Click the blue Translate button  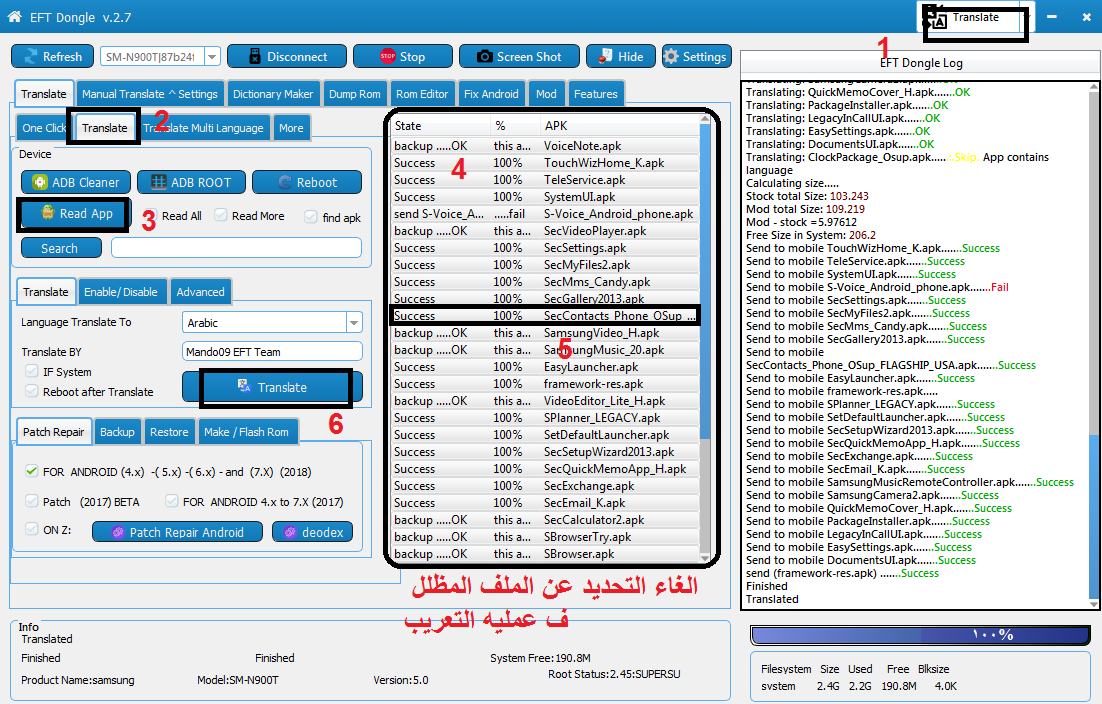tap(273, 387)
